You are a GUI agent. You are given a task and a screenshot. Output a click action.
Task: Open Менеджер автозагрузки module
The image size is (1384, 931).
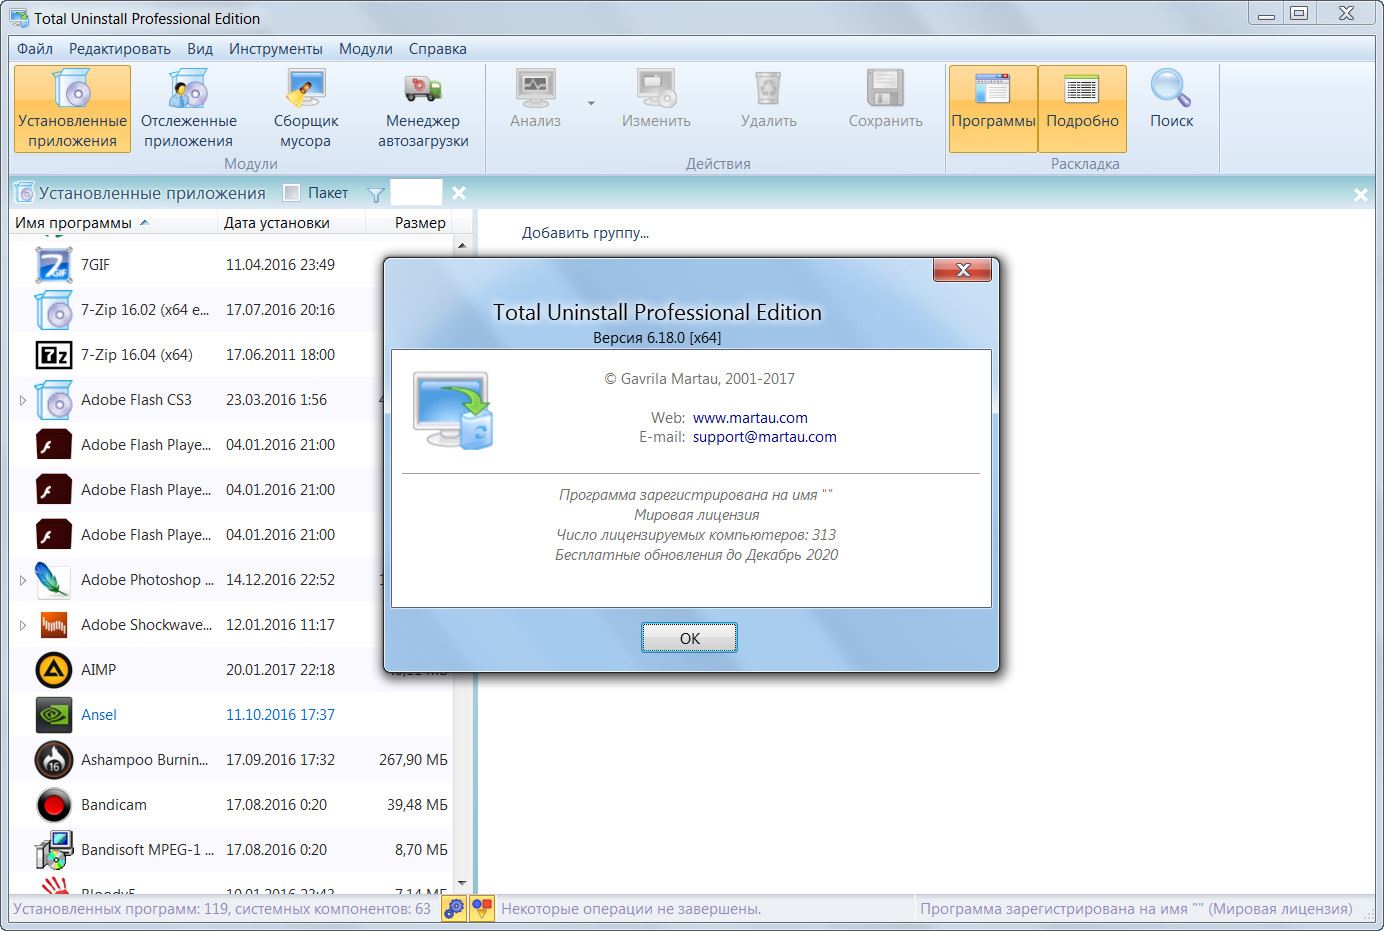pos(423,108)
